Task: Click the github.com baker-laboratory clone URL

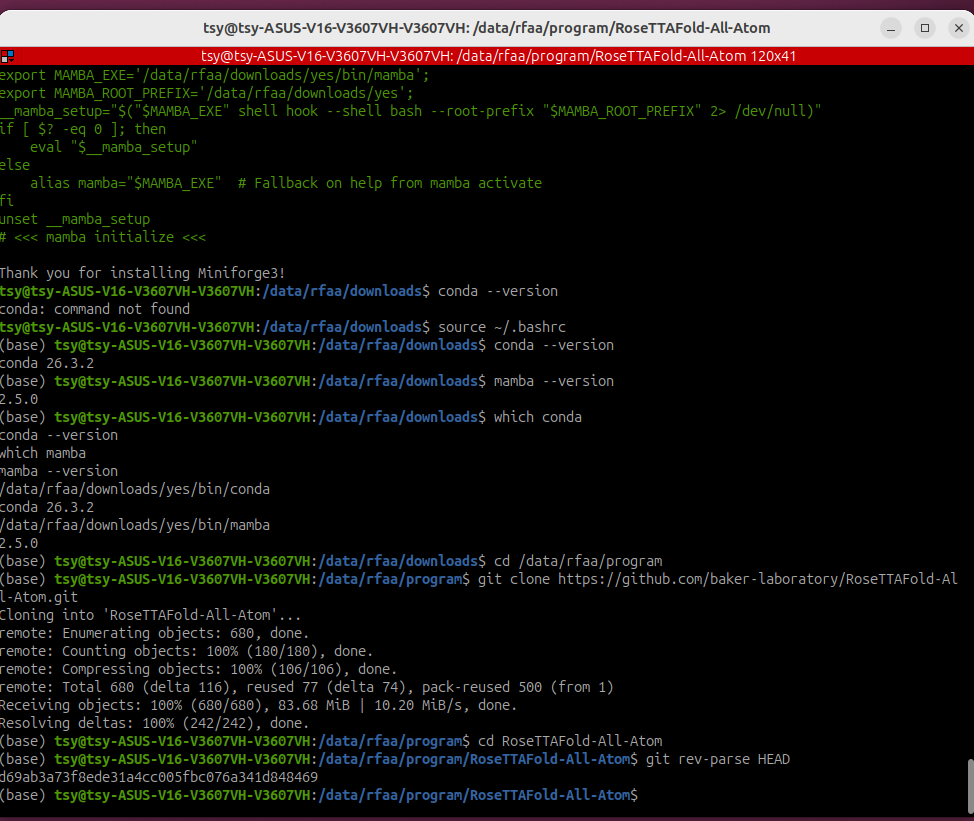Action: (758, 579)
